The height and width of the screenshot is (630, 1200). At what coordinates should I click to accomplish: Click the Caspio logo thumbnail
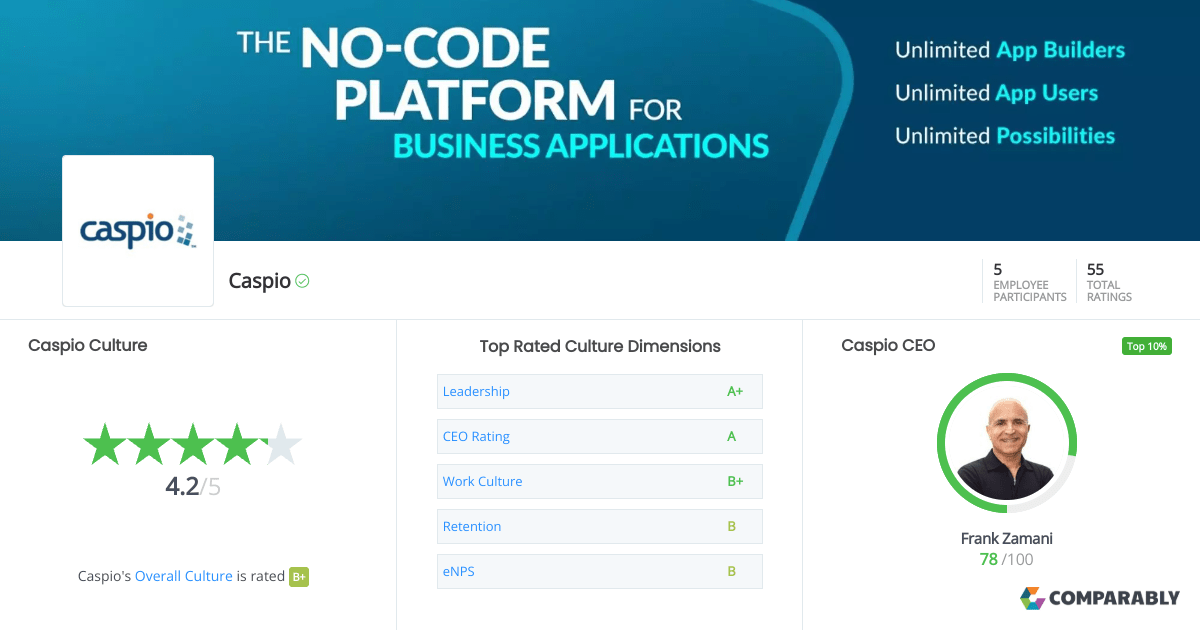click(x=138, y=230)
